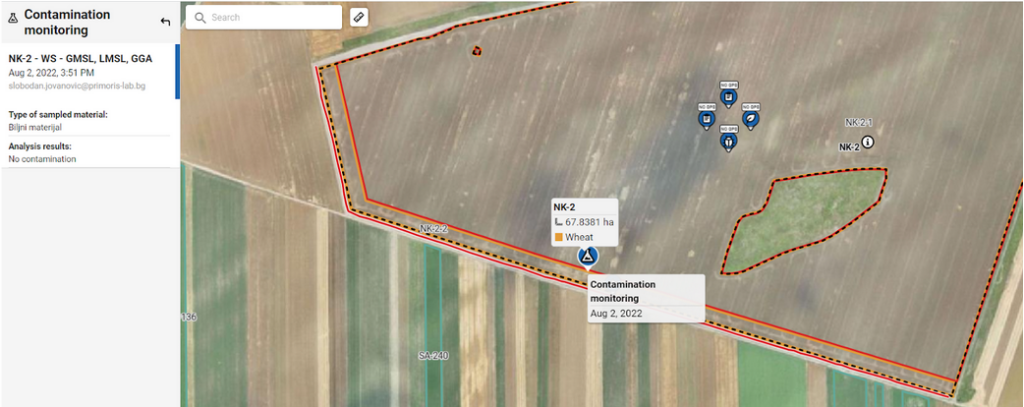The image size is (1024, 407).
Task: Focus the Search input field
Action: pos(264,18)
